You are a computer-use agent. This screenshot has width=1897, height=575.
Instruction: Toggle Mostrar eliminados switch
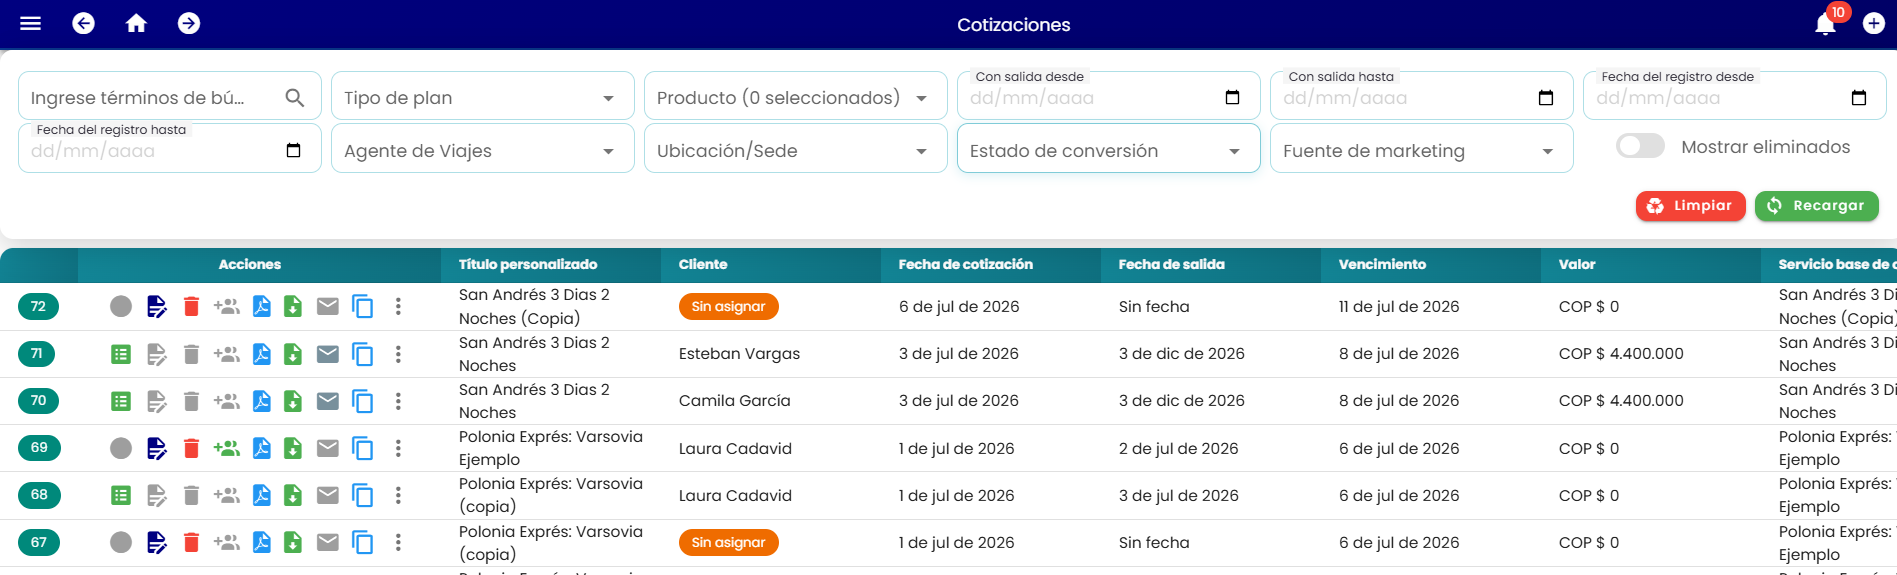click(1640, 146)
